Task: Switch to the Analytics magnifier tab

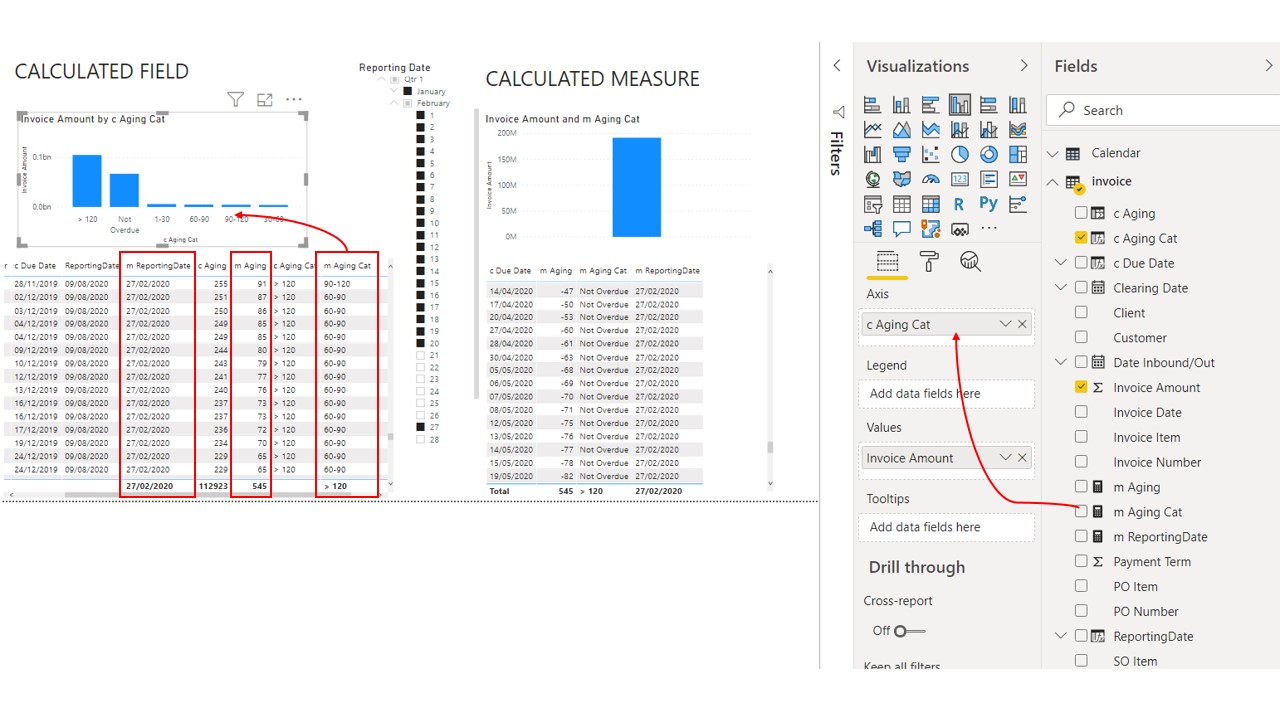Action: 970,262
